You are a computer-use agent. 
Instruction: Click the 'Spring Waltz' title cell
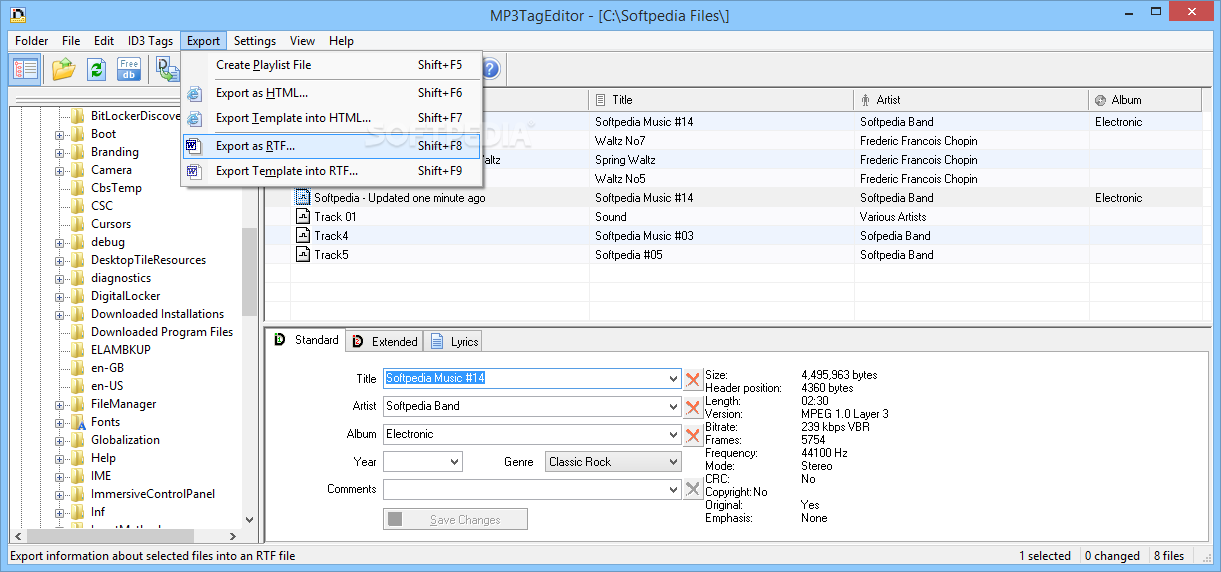click(x=625, y=160)
